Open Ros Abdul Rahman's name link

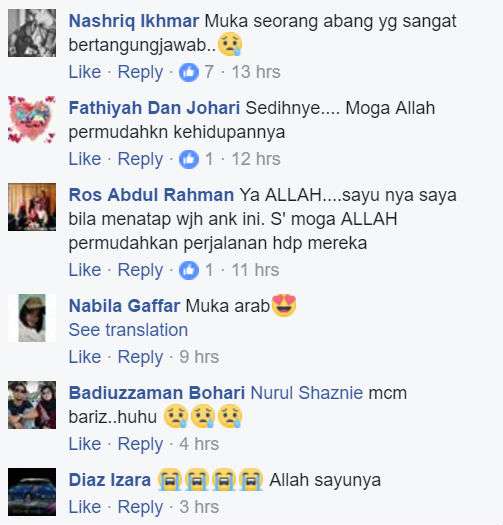[x=151, y=195]
